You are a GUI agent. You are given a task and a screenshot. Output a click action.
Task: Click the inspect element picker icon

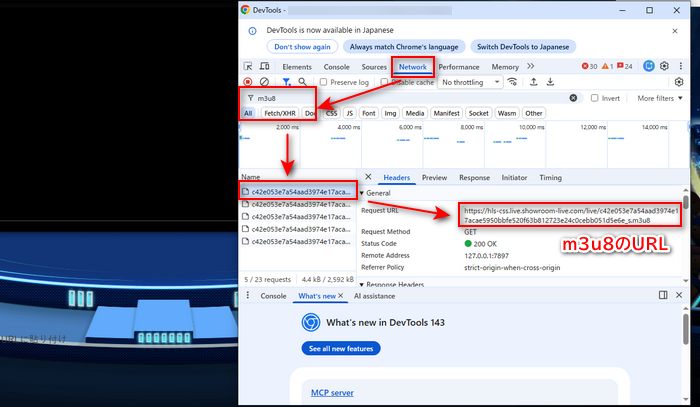[x=249, y=67]
